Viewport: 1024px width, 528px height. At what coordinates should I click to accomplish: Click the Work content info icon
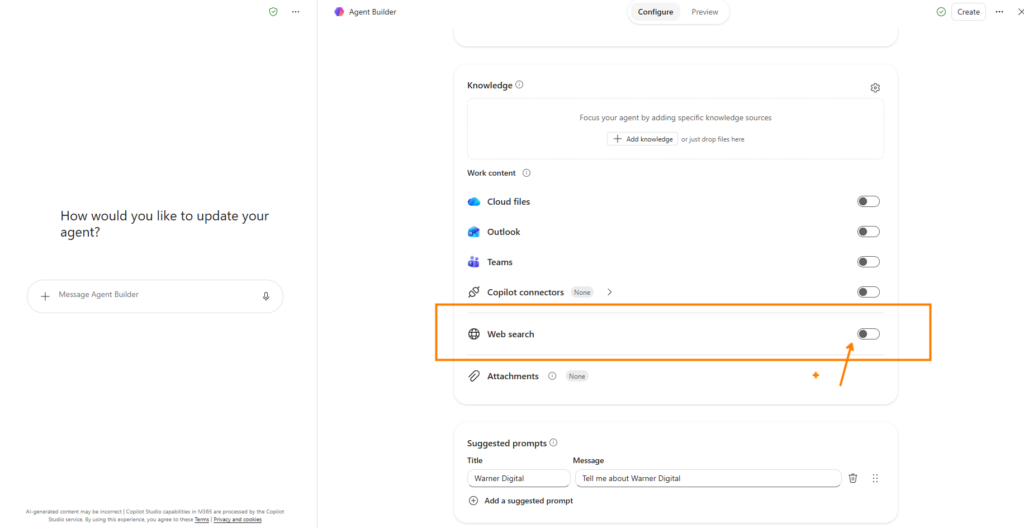pyautogui.click(x=526, y=173)
